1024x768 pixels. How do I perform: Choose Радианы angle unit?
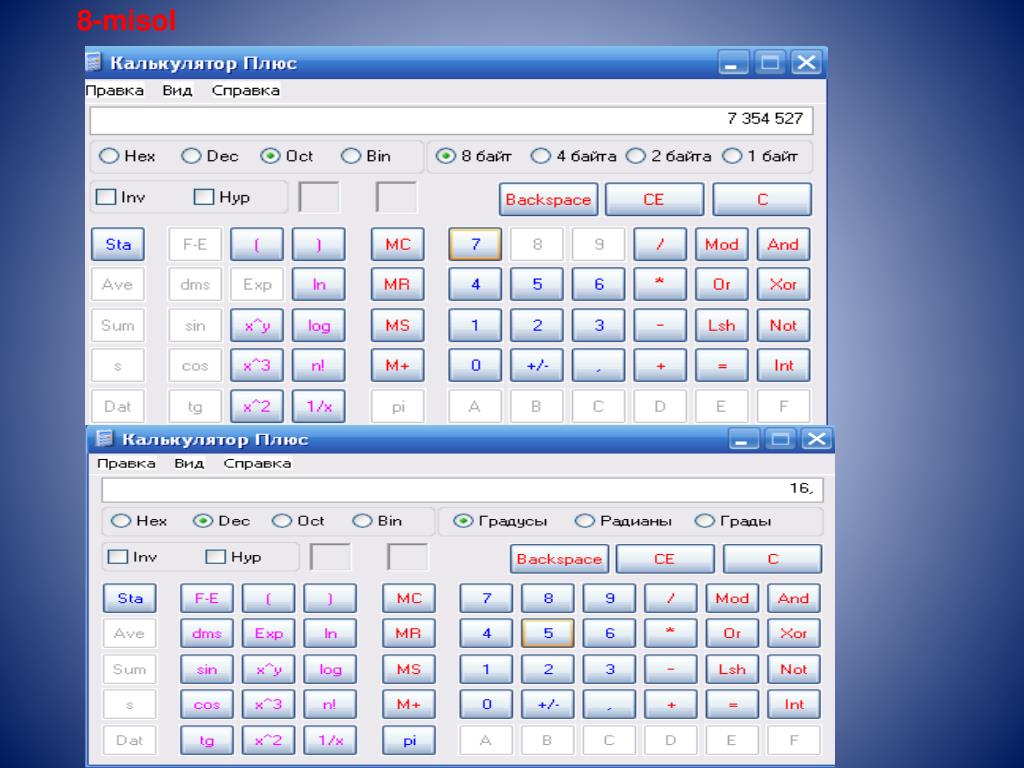pyautogui.click(x=584, y=521)
